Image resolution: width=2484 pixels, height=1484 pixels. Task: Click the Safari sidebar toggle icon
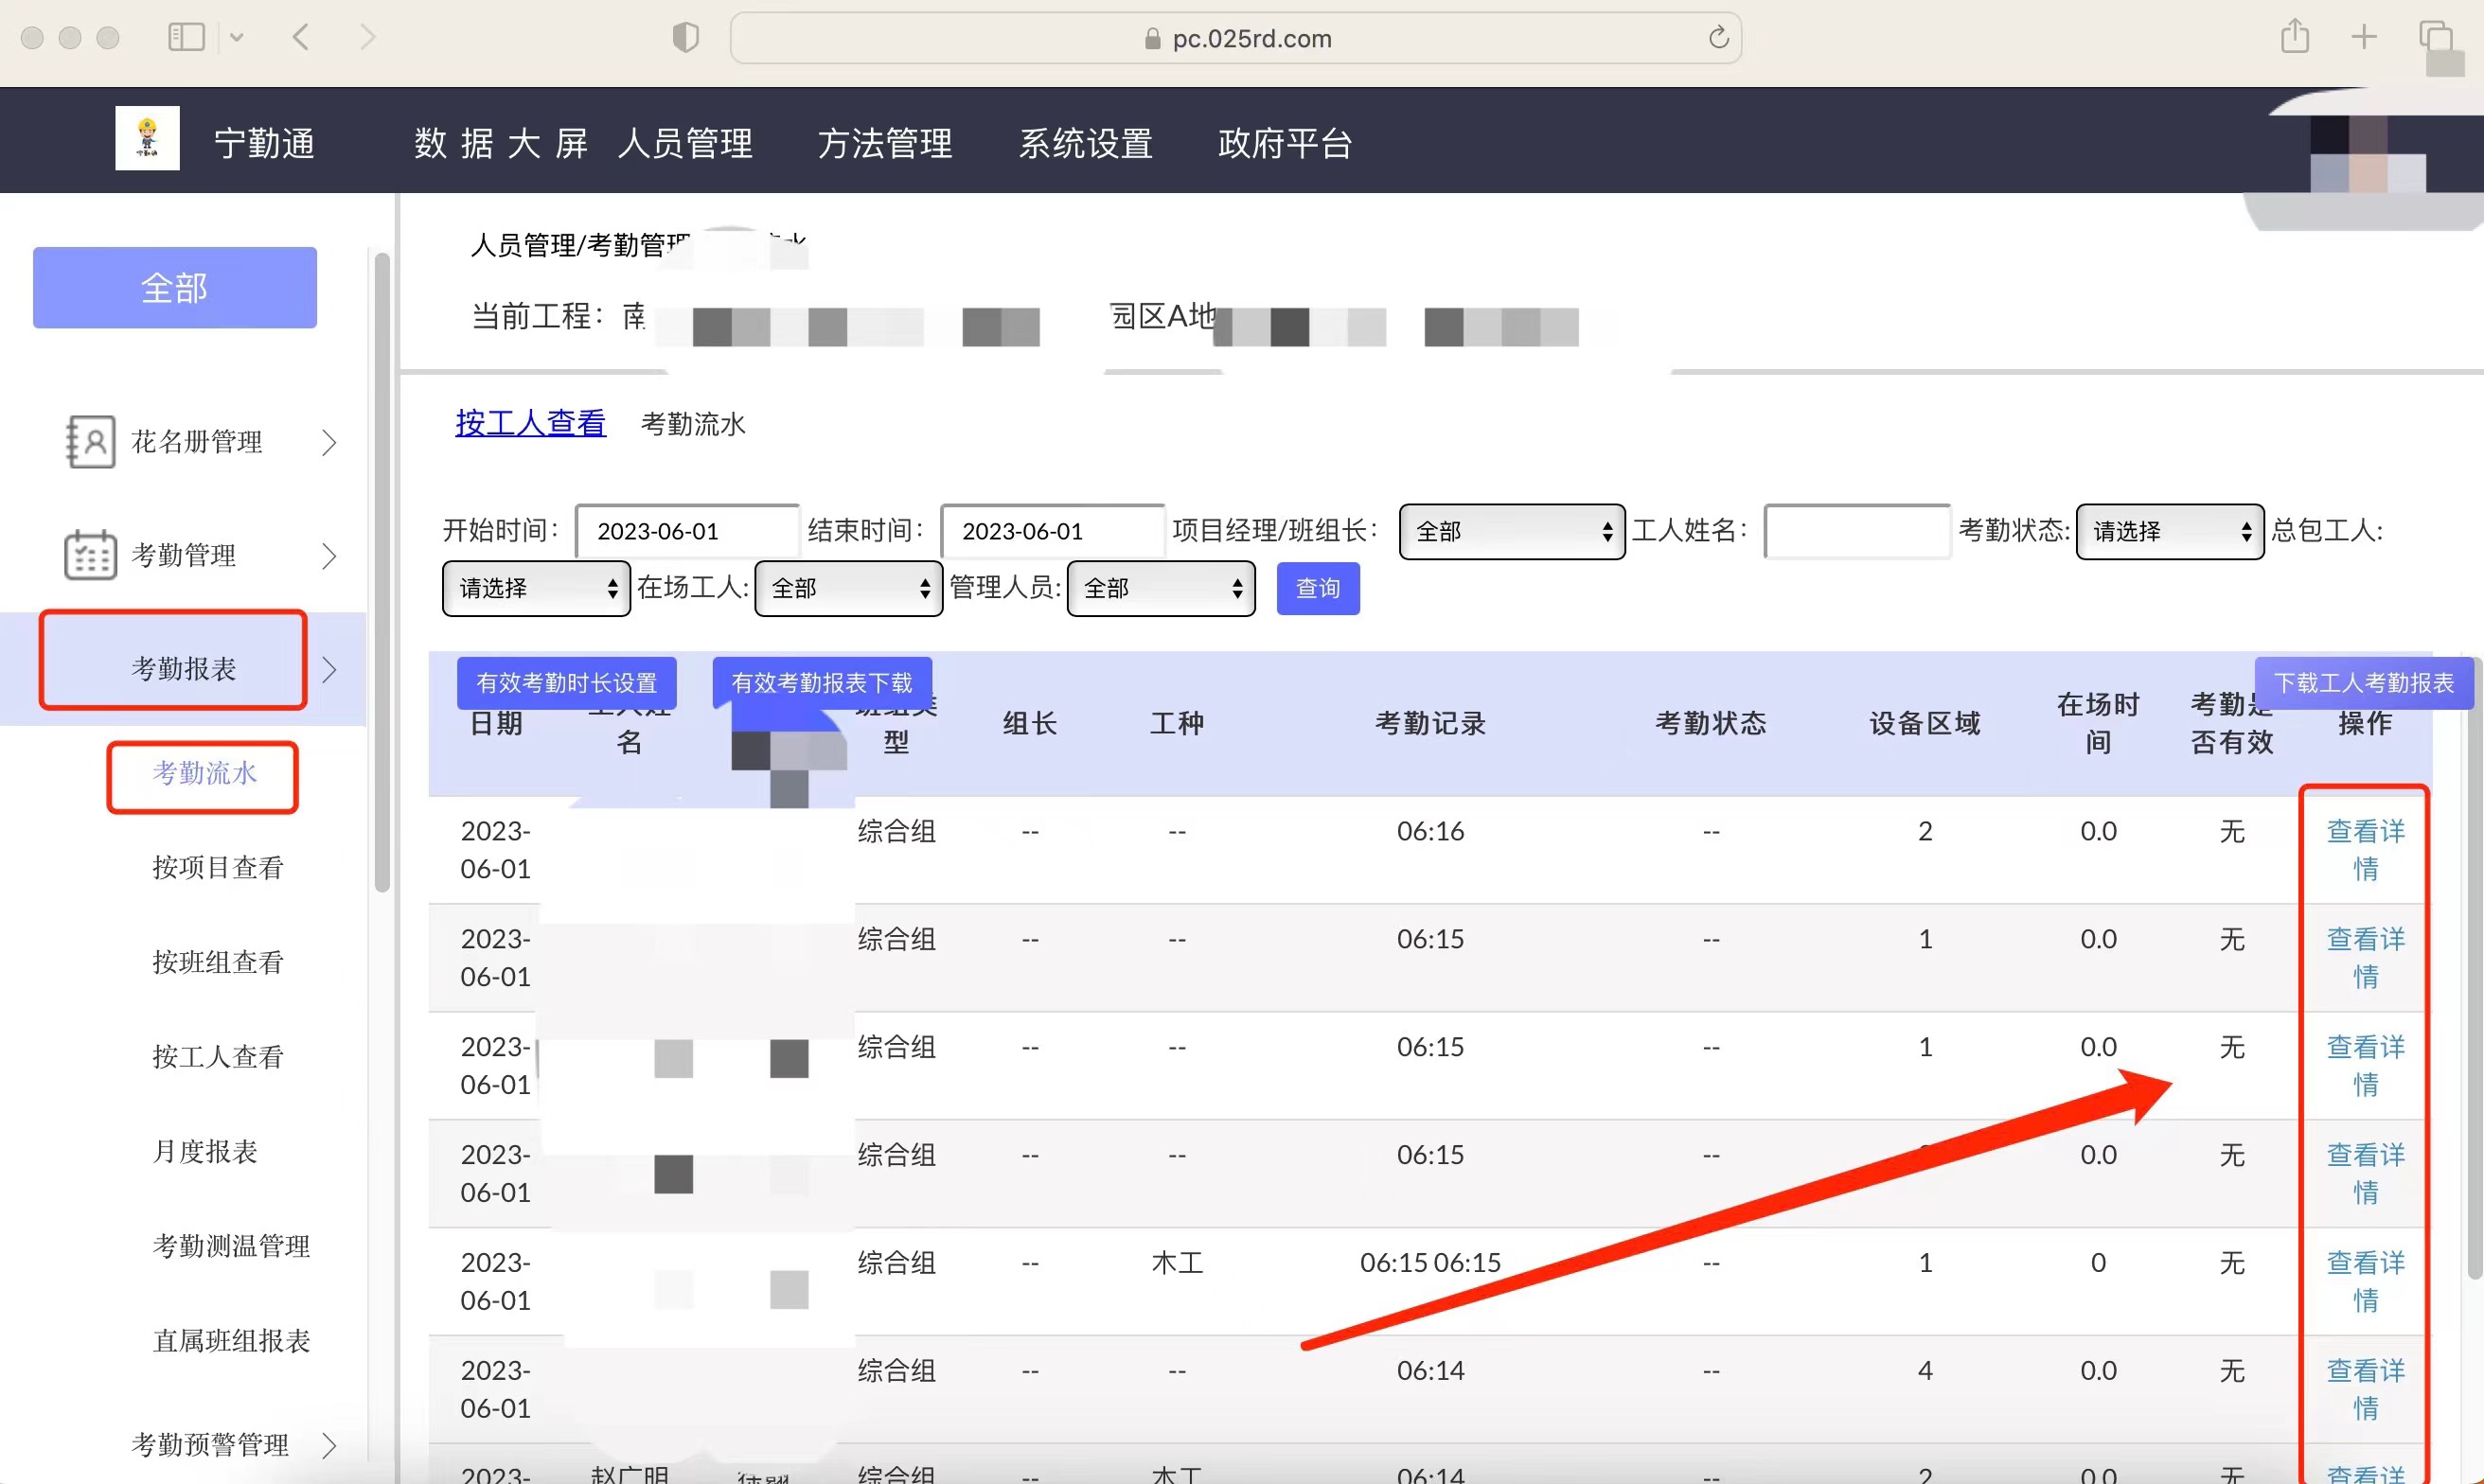point(186,38)
